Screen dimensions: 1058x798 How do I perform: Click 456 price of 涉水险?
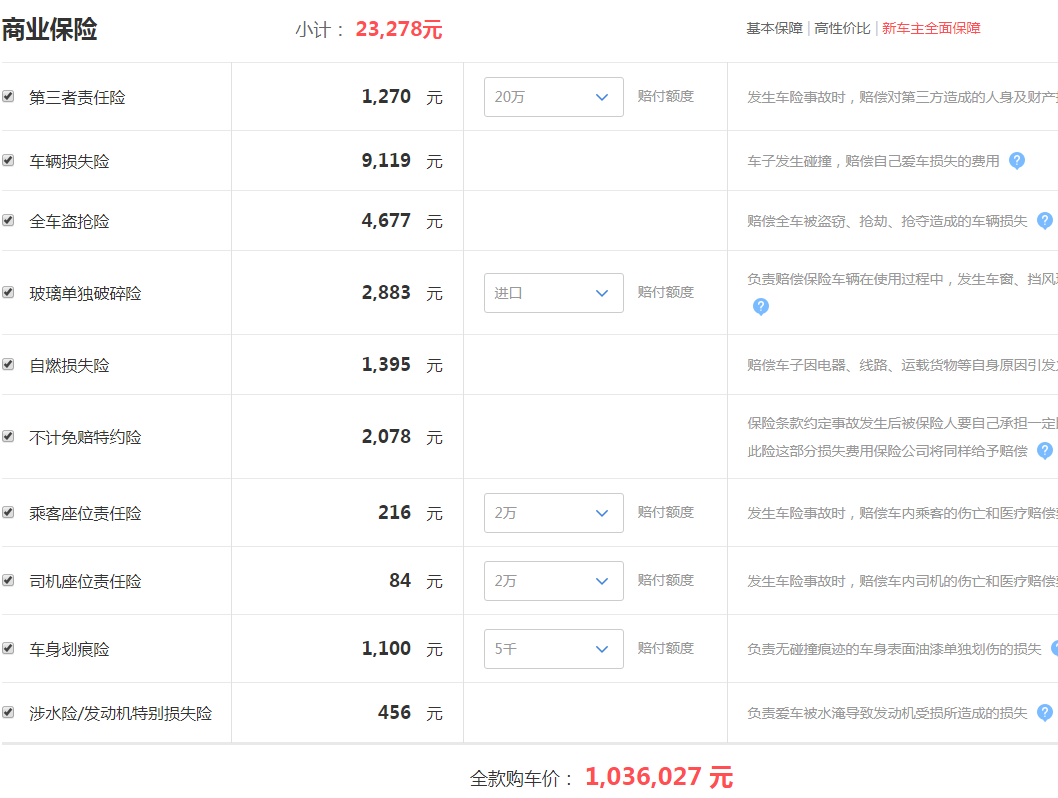[395, 712]
